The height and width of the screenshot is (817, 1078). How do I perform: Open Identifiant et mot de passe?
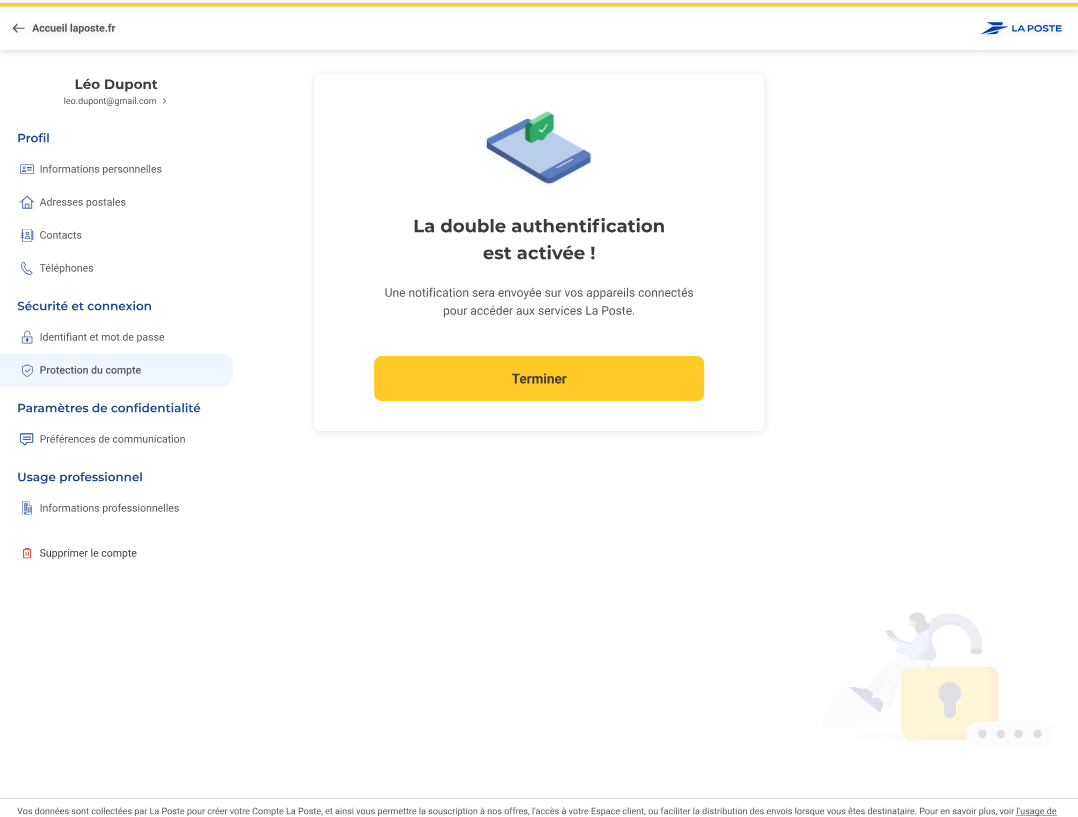[102, 337]
